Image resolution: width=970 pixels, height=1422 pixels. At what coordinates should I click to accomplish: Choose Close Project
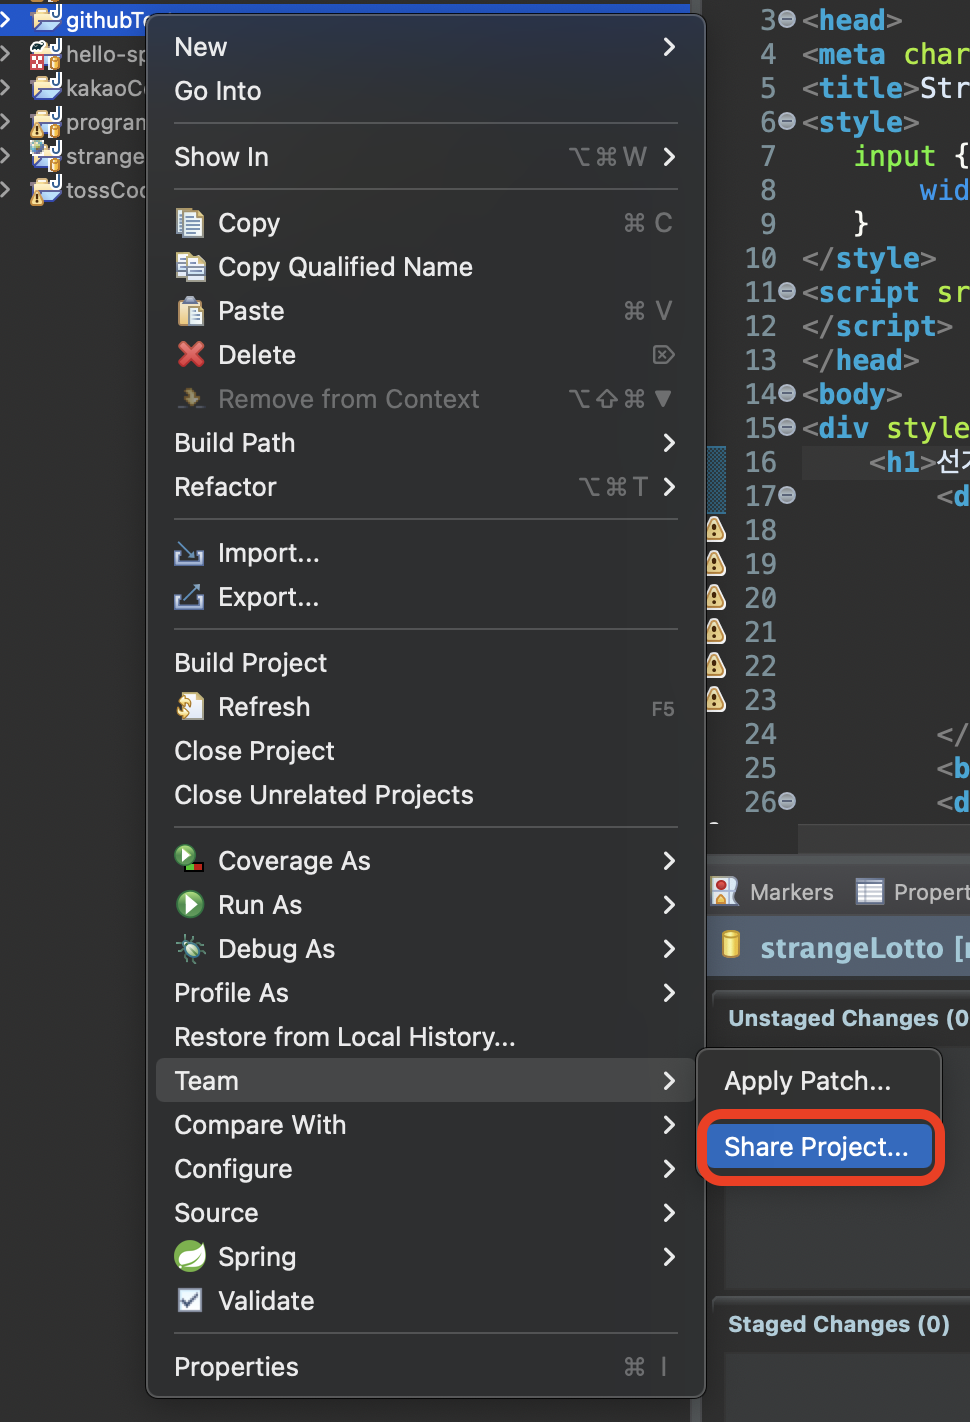(x=426, y=751)
